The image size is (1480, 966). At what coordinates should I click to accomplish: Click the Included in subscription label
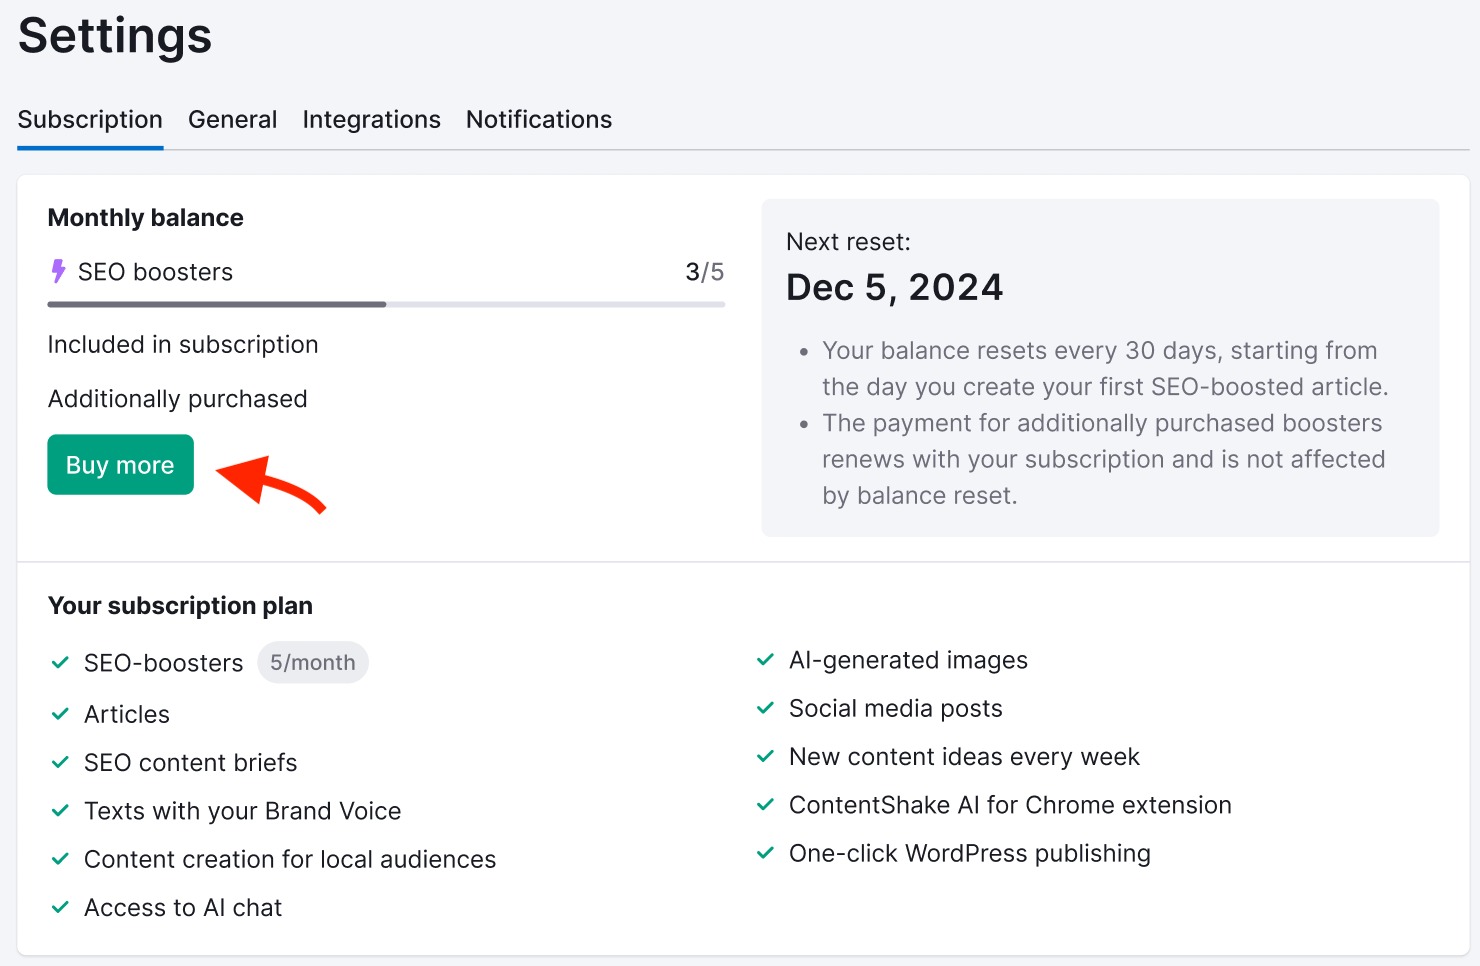182,345
